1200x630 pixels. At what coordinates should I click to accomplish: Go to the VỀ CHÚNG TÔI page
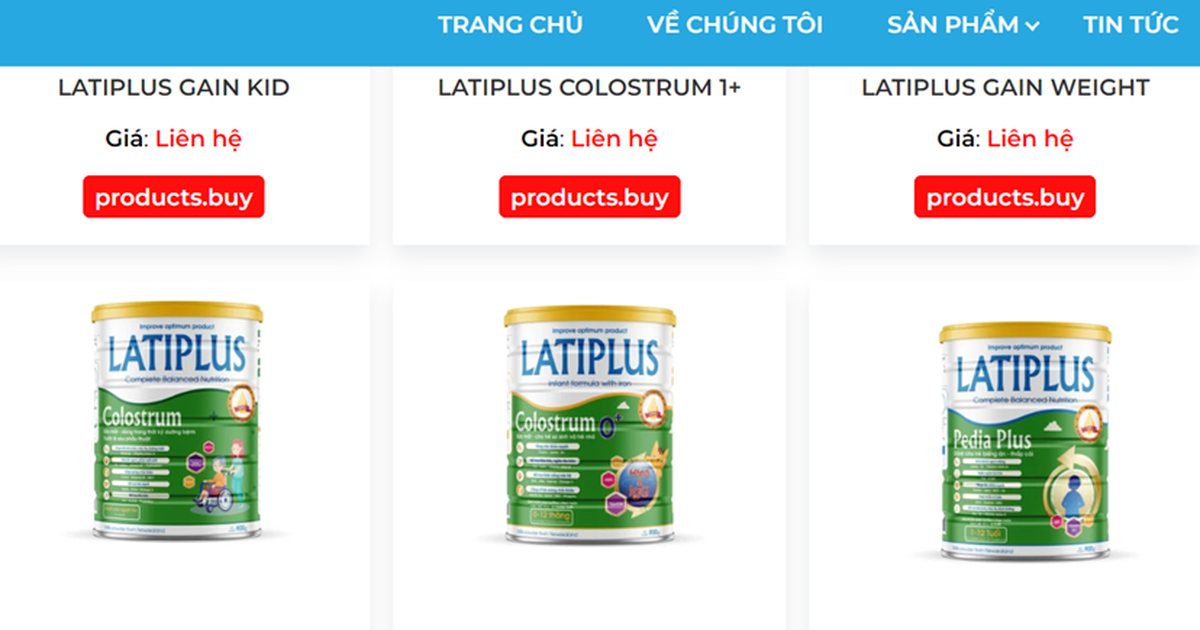pos(735,25)
